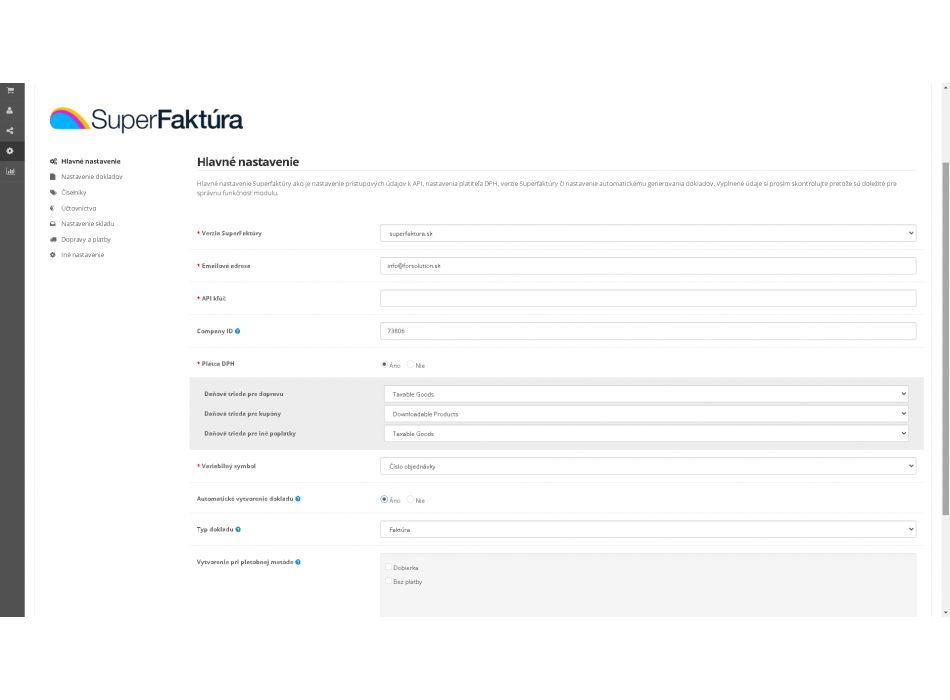This screenshot has height=700, width=950.
Task: Show help tooltip for Automatické vytvorenie dokladu
Action: pyautogui.click(x=297, y=499)
